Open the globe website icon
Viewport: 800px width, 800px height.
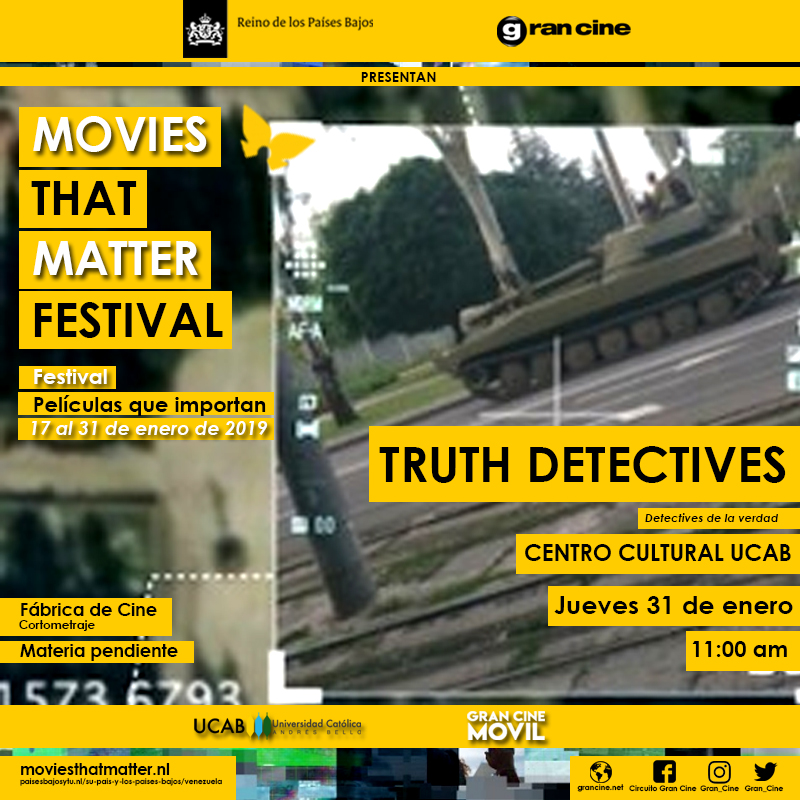click(x=601, y=772)
